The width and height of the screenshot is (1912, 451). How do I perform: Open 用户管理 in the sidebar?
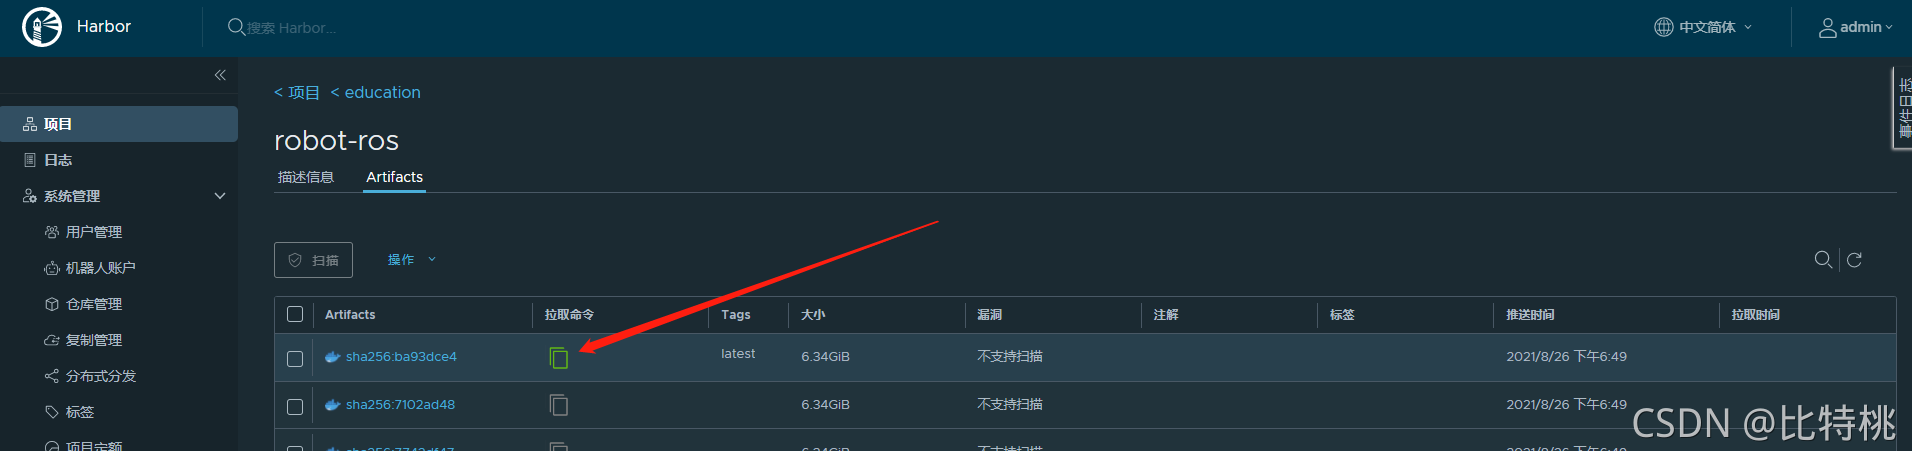click(x=94, y=232)
